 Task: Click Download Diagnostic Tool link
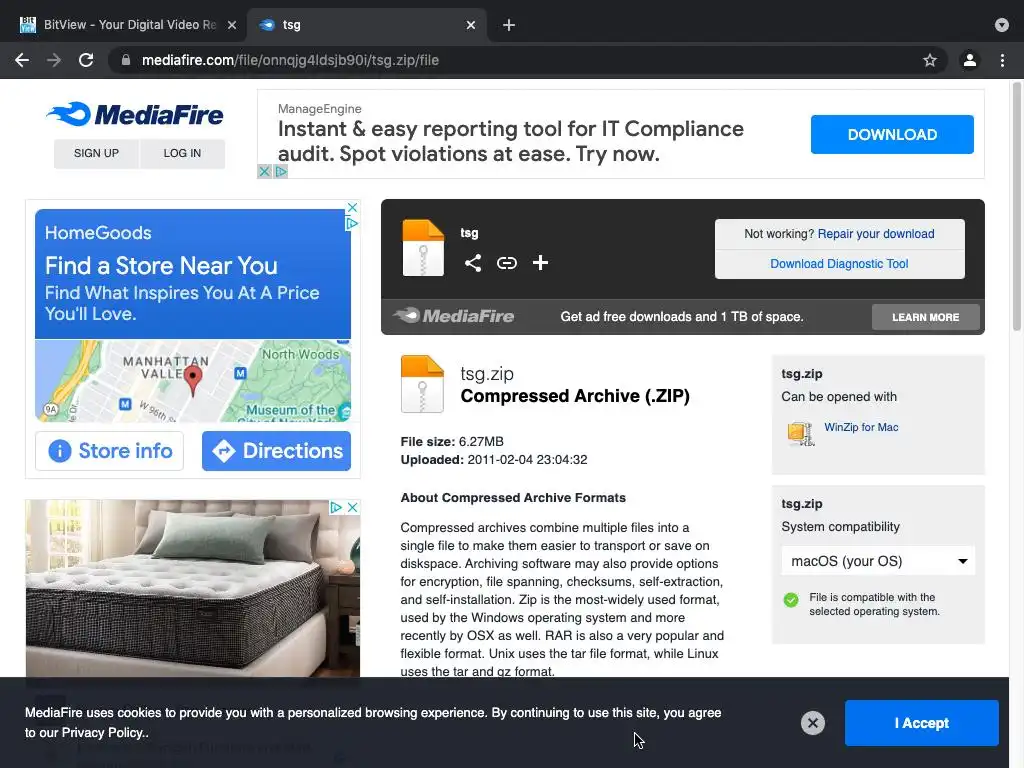[x=839, y=264]
